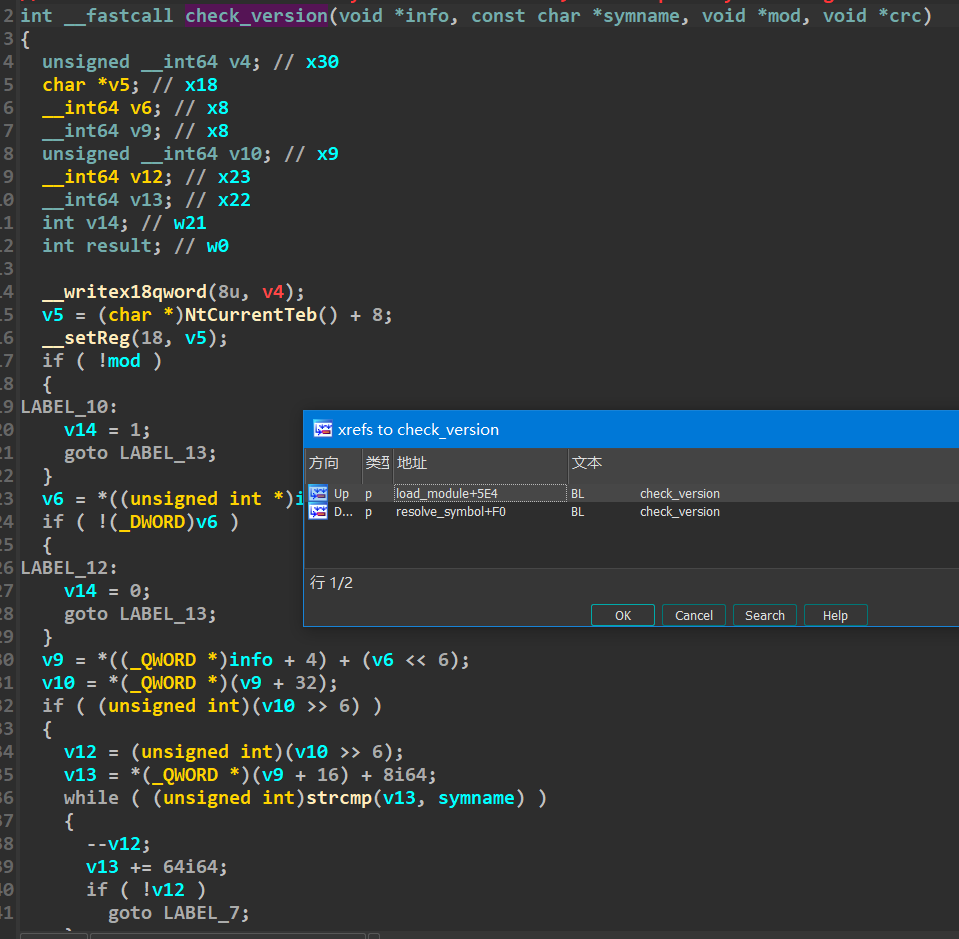Sort xrefs by the 方向 column header
Screen dimensions: 959x939
324,463
